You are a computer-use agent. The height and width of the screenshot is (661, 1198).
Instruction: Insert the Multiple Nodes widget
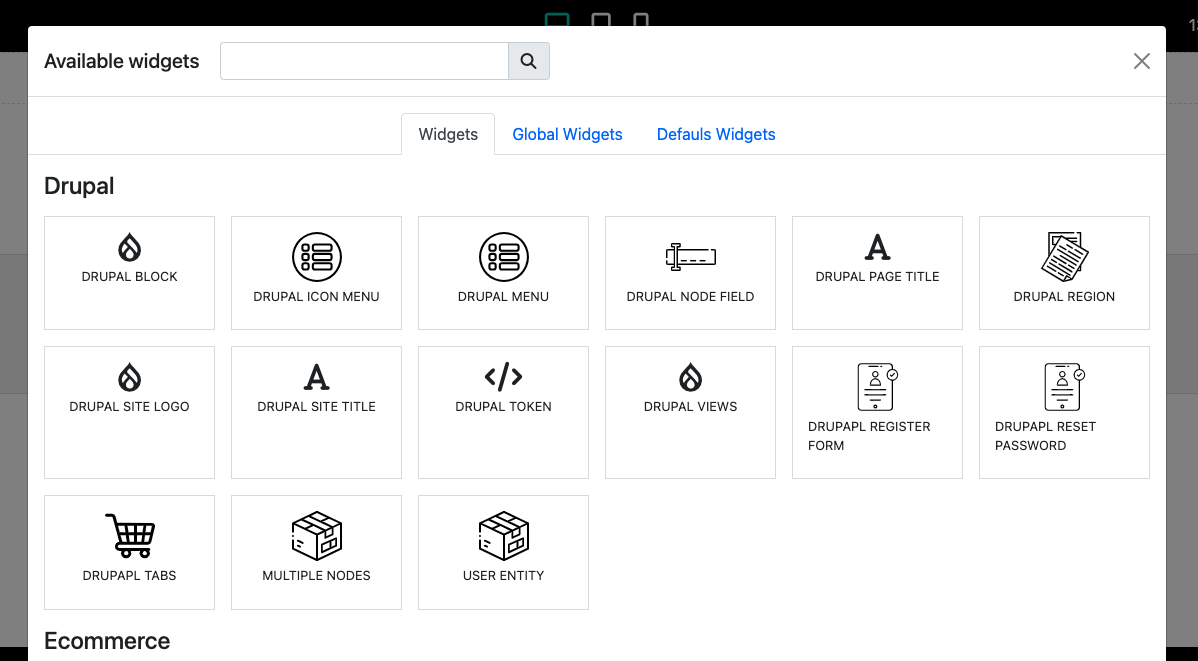(316, 552)
